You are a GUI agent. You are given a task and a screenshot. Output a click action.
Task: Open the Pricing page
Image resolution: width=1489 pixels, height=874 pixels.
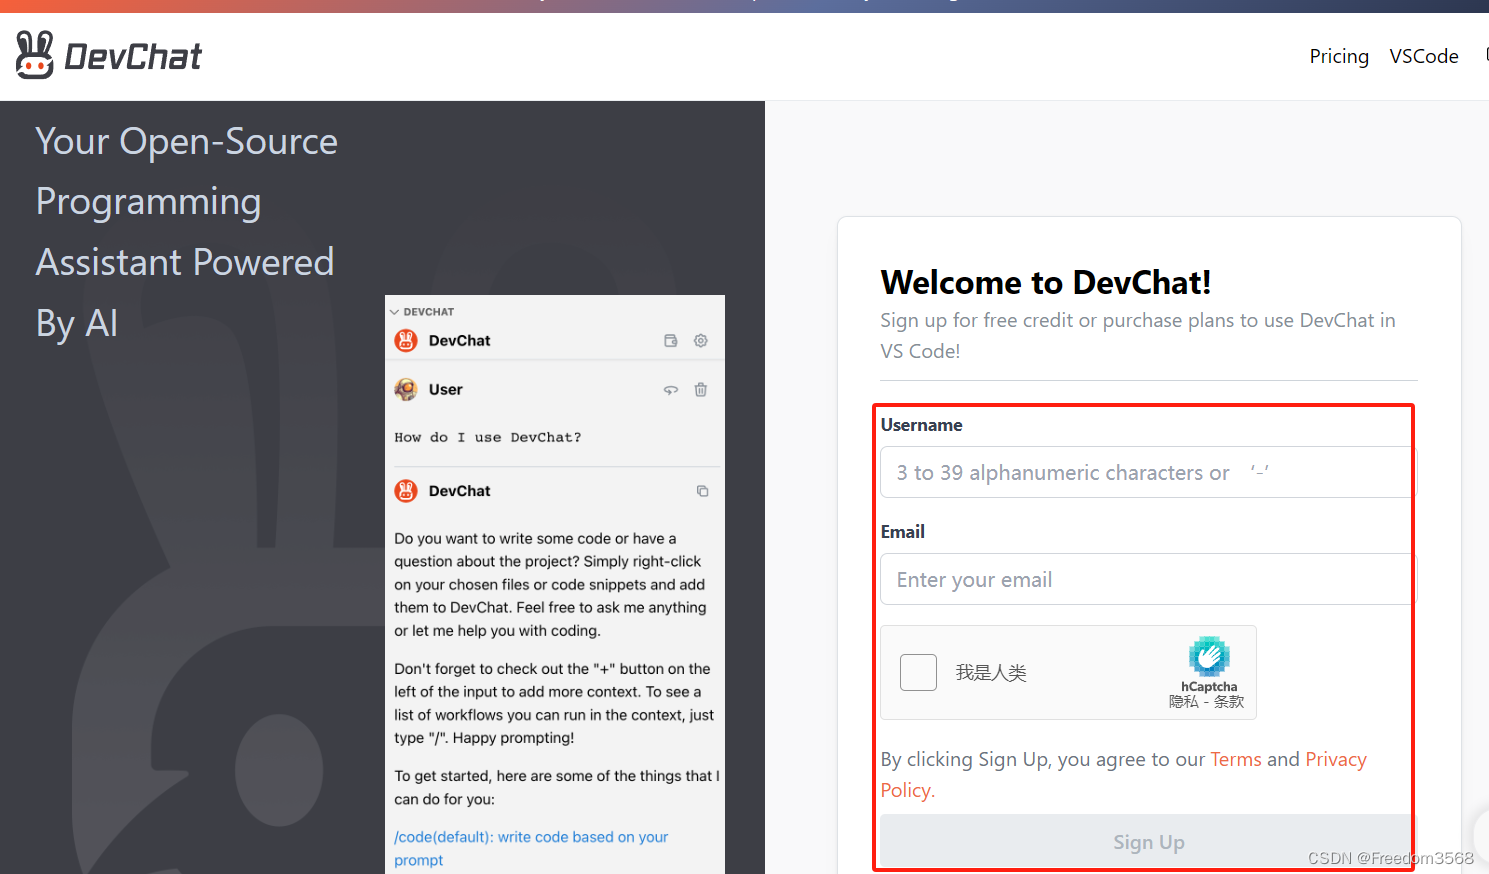1339,56
